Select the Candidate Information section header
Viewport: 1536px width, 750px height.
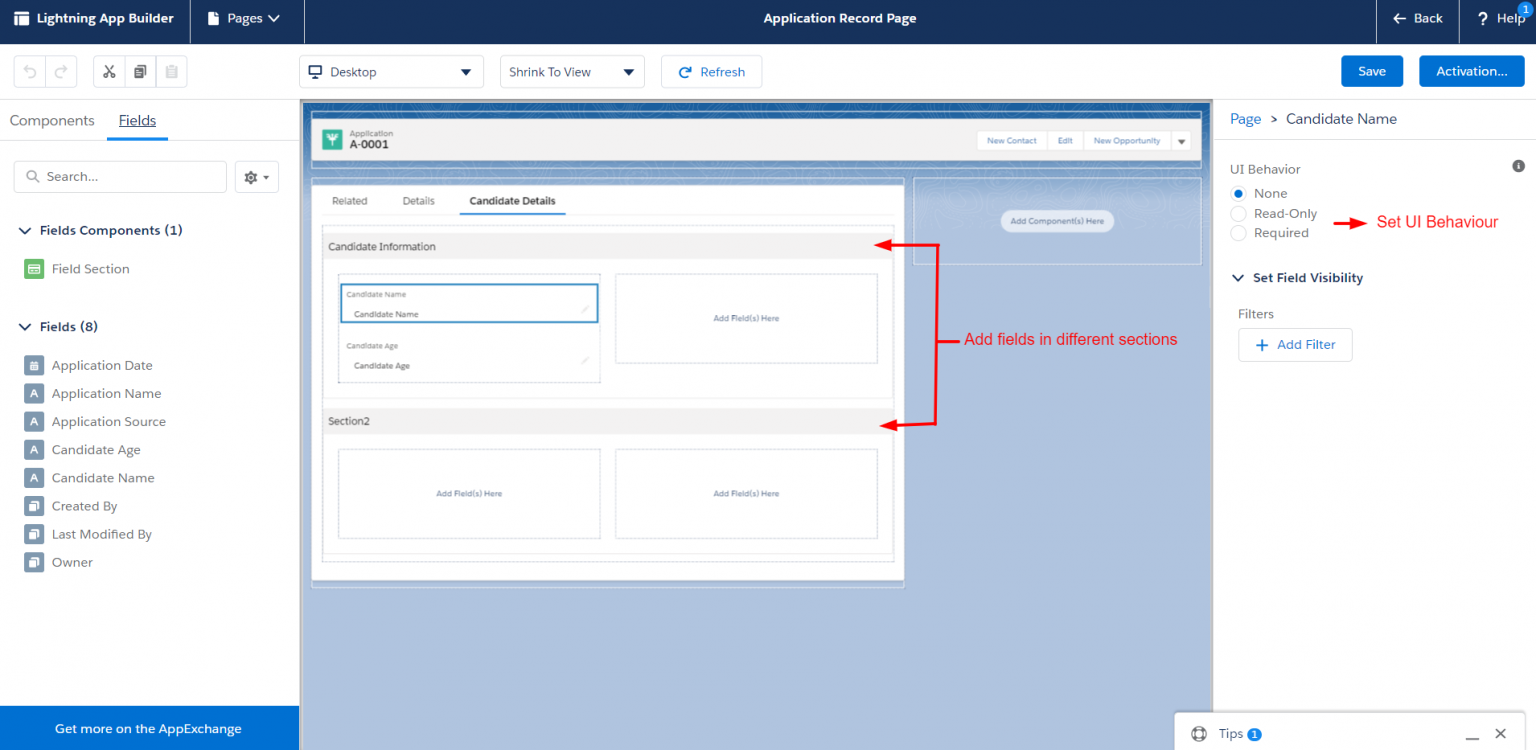point(606,247)
